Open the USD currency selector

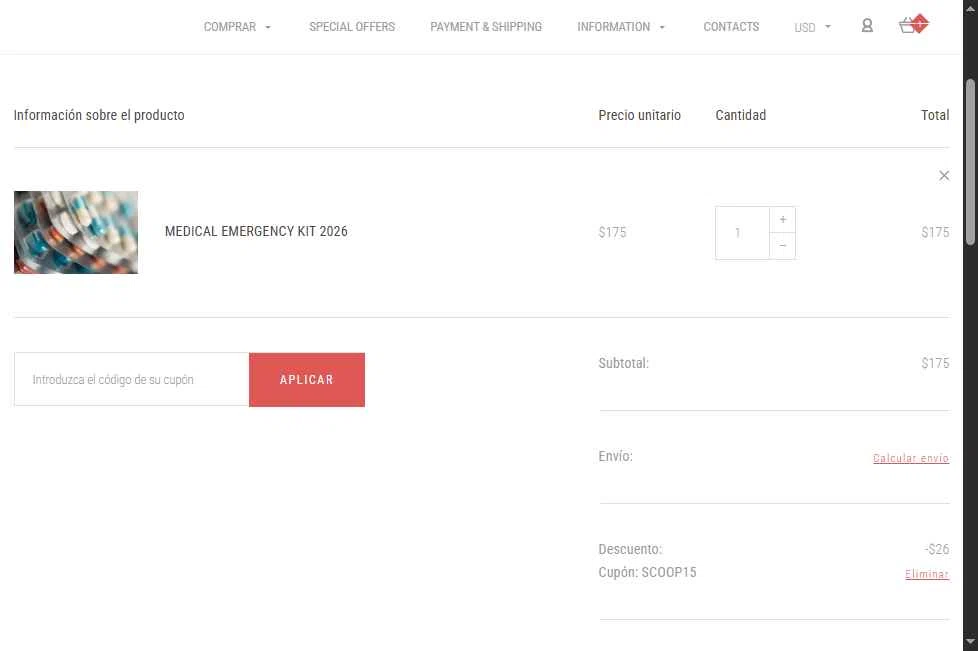(812, 27)
